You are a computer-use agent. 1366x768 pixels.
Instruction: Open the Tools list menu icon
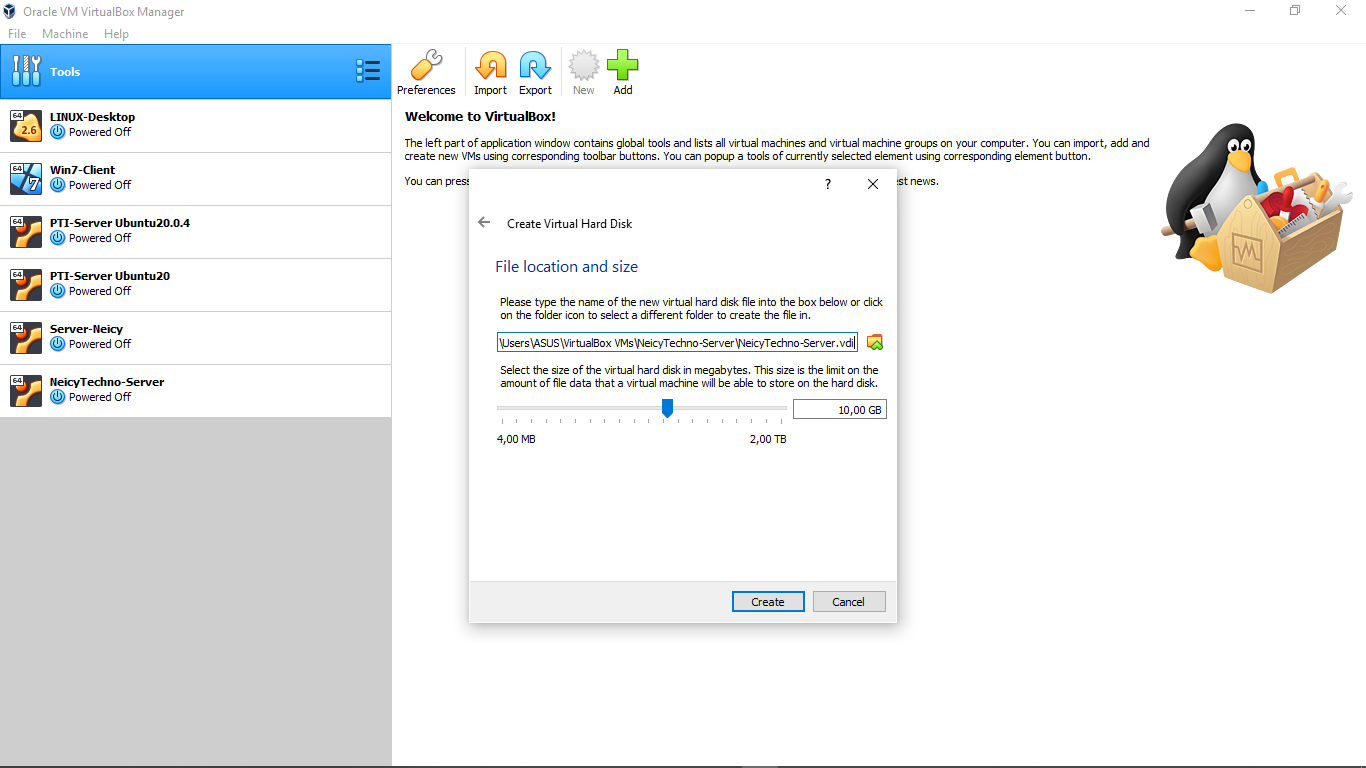point(368,71)
